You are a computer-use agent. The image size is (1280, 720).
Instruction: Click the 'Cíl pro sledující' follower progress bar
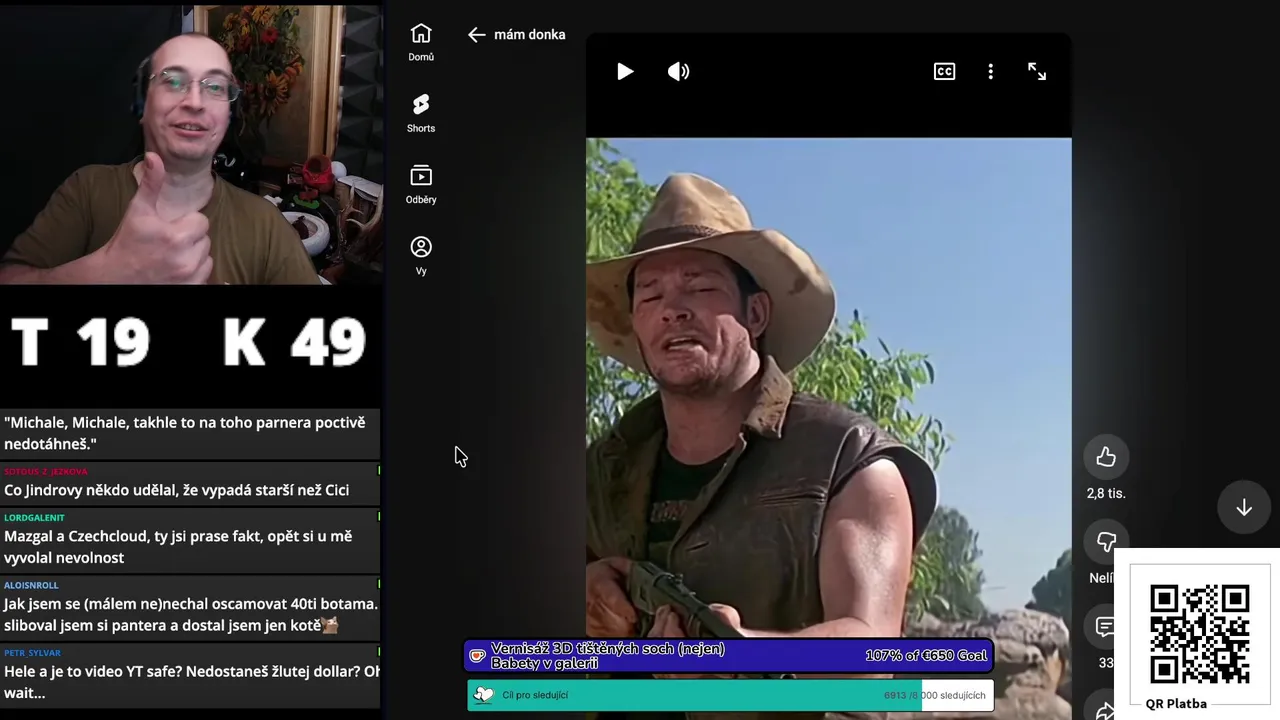click(729, 695)
